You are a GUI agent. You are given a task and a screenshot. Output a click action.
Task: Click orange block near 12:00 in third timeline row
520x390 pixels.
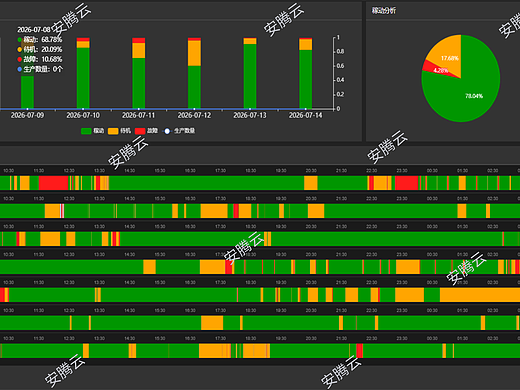tap(50, 239)
